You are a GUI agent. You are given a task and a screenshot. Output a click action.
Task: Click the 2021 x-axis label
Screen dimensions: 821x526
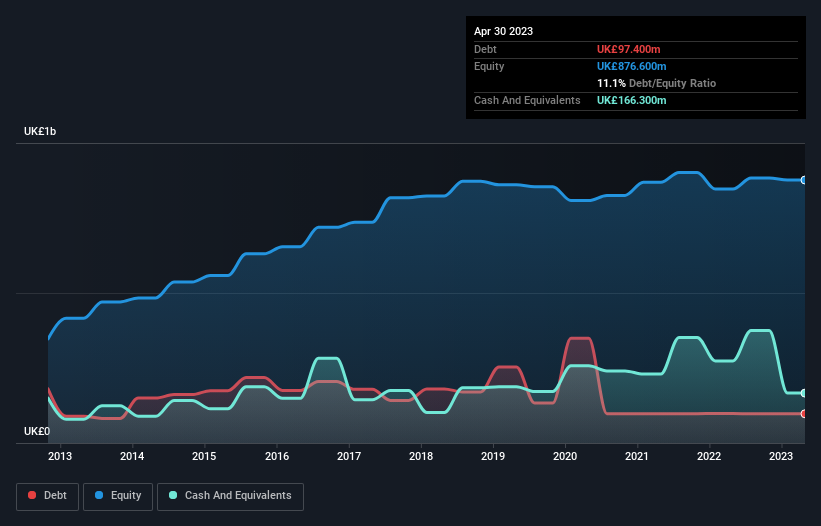pyautogui.click(x=637, y=456)
